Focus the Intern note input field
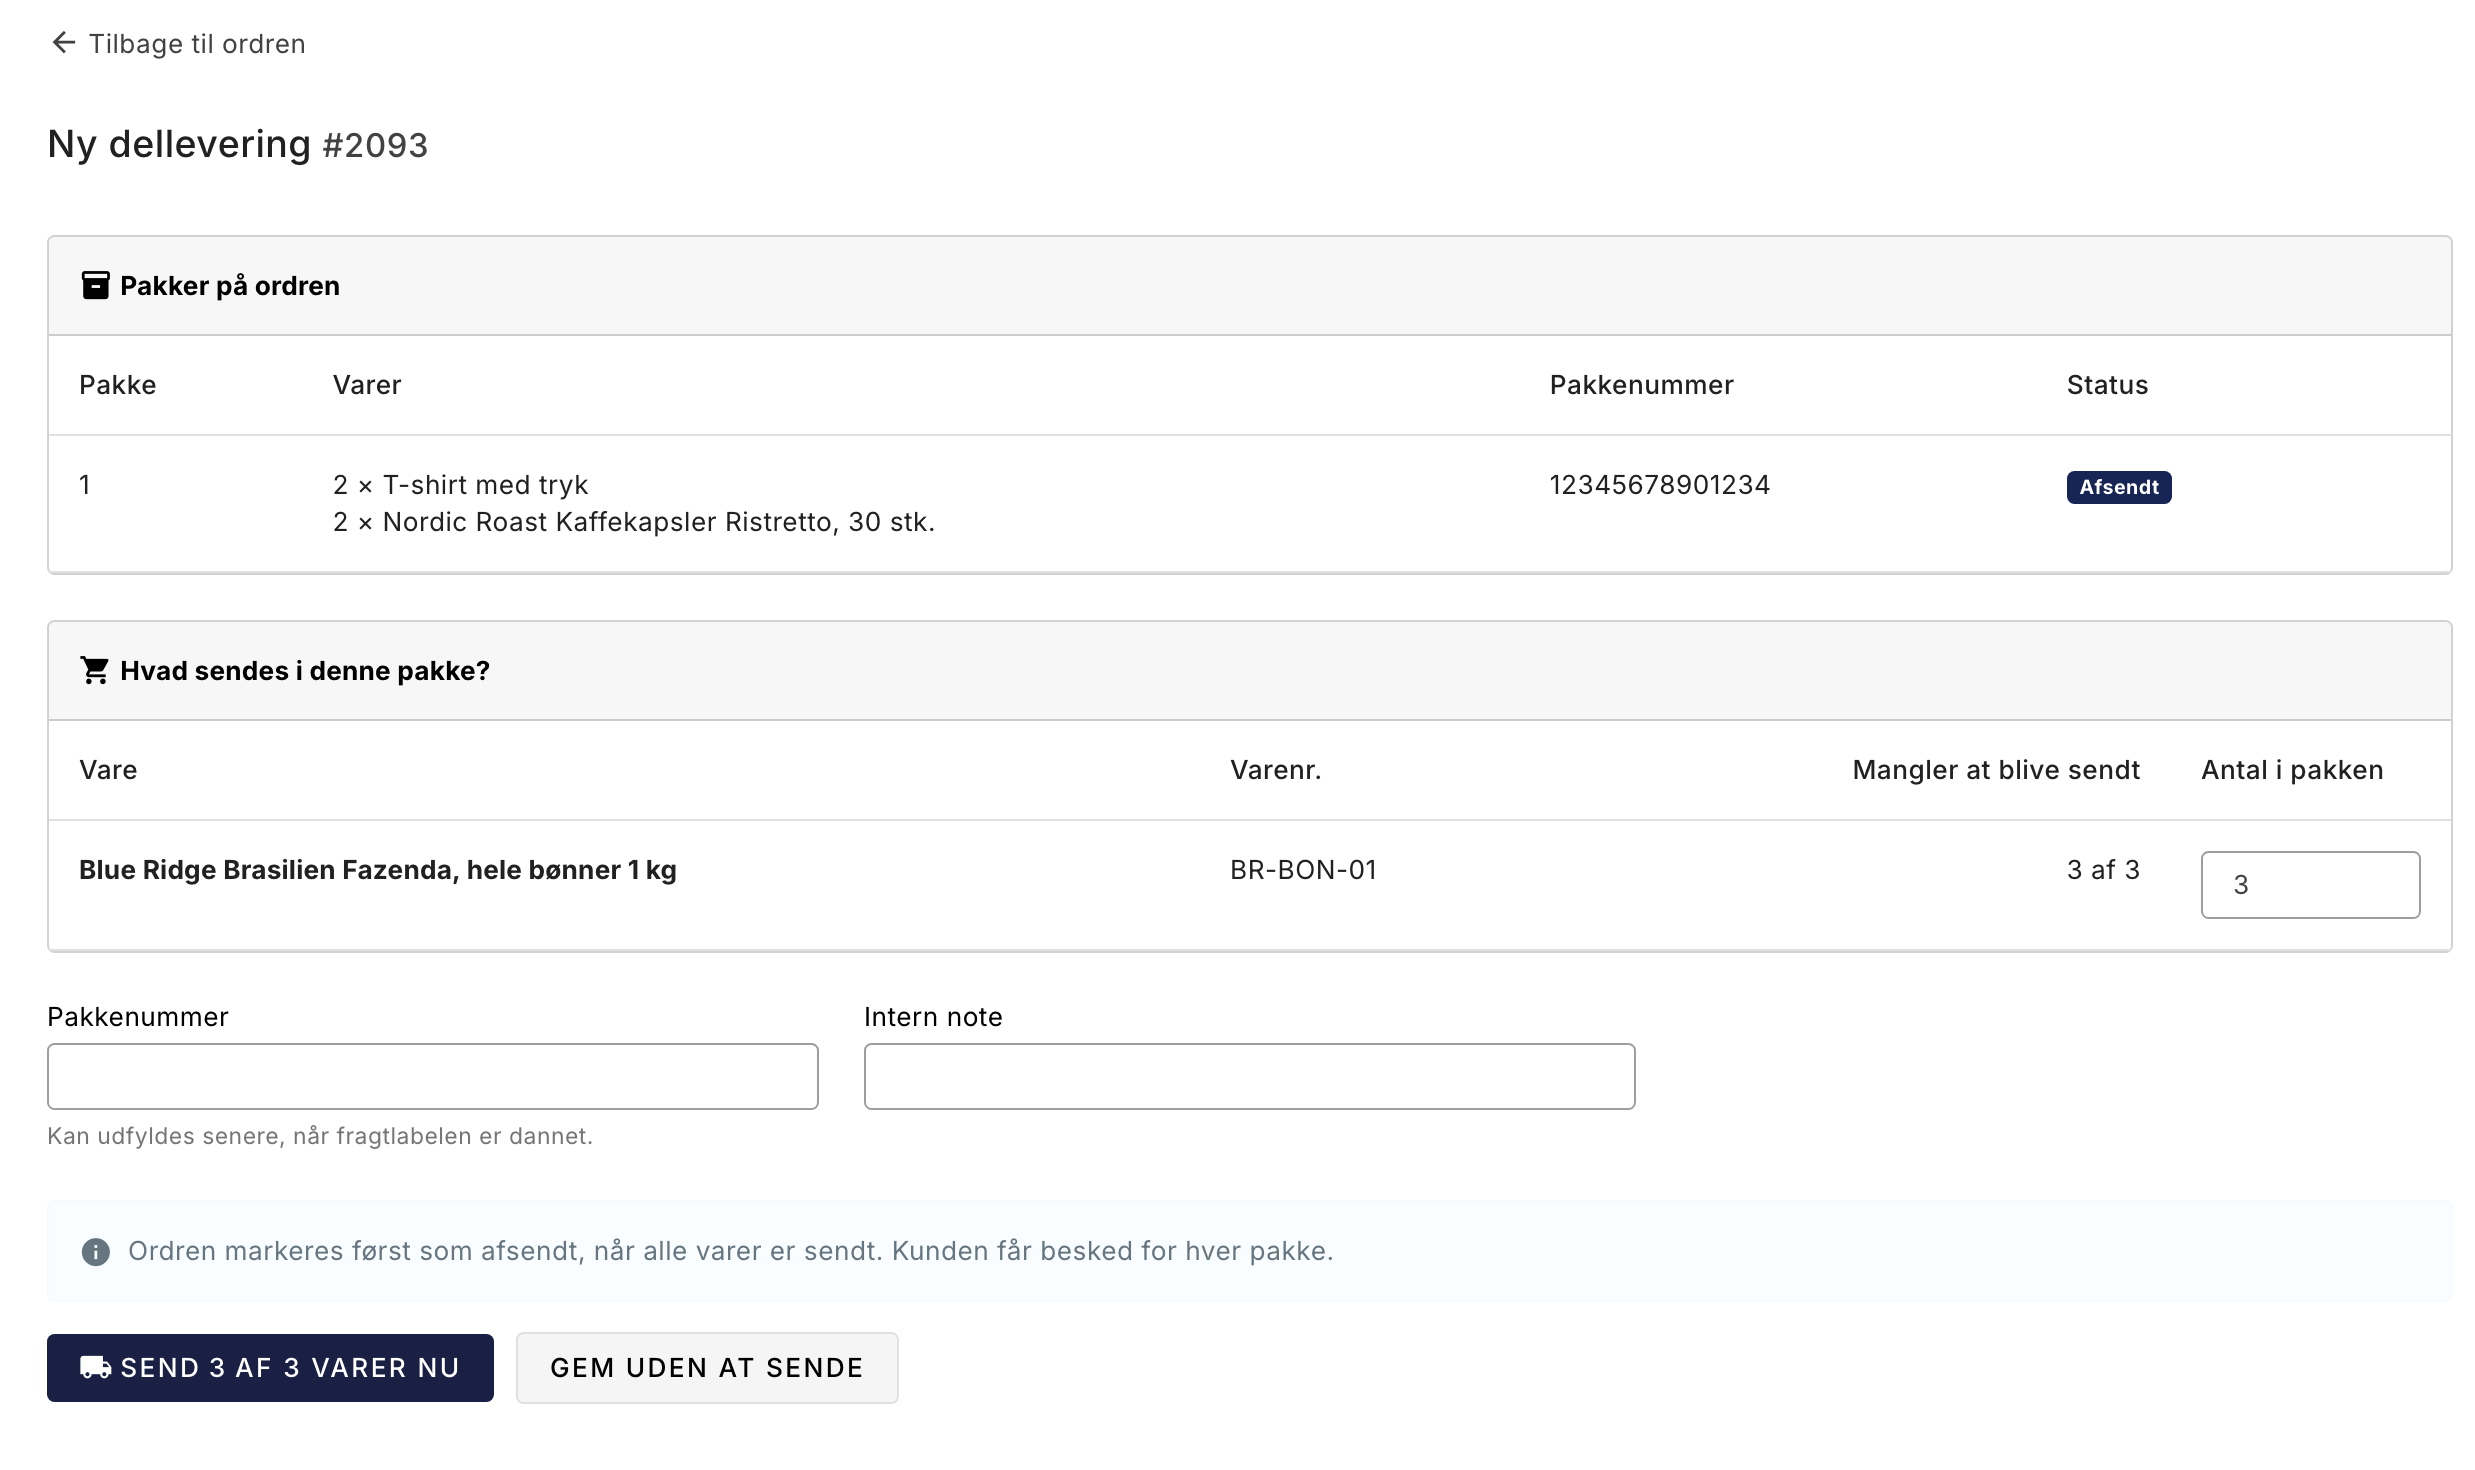This screenshot has width=2475, height=1470. 1250,1077
